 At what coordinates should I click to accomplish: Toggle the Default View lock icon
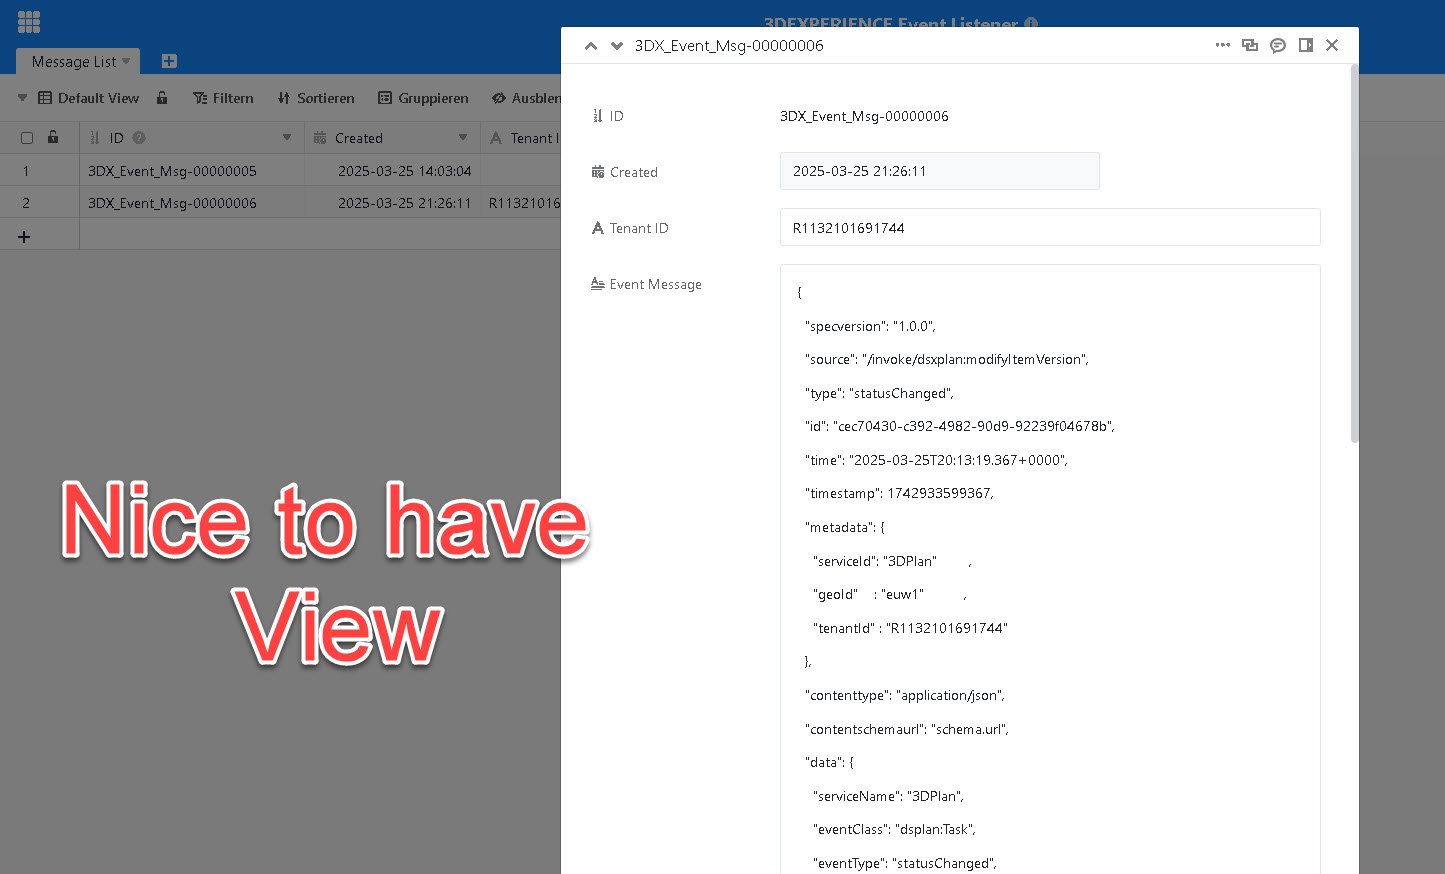[162, 98]
